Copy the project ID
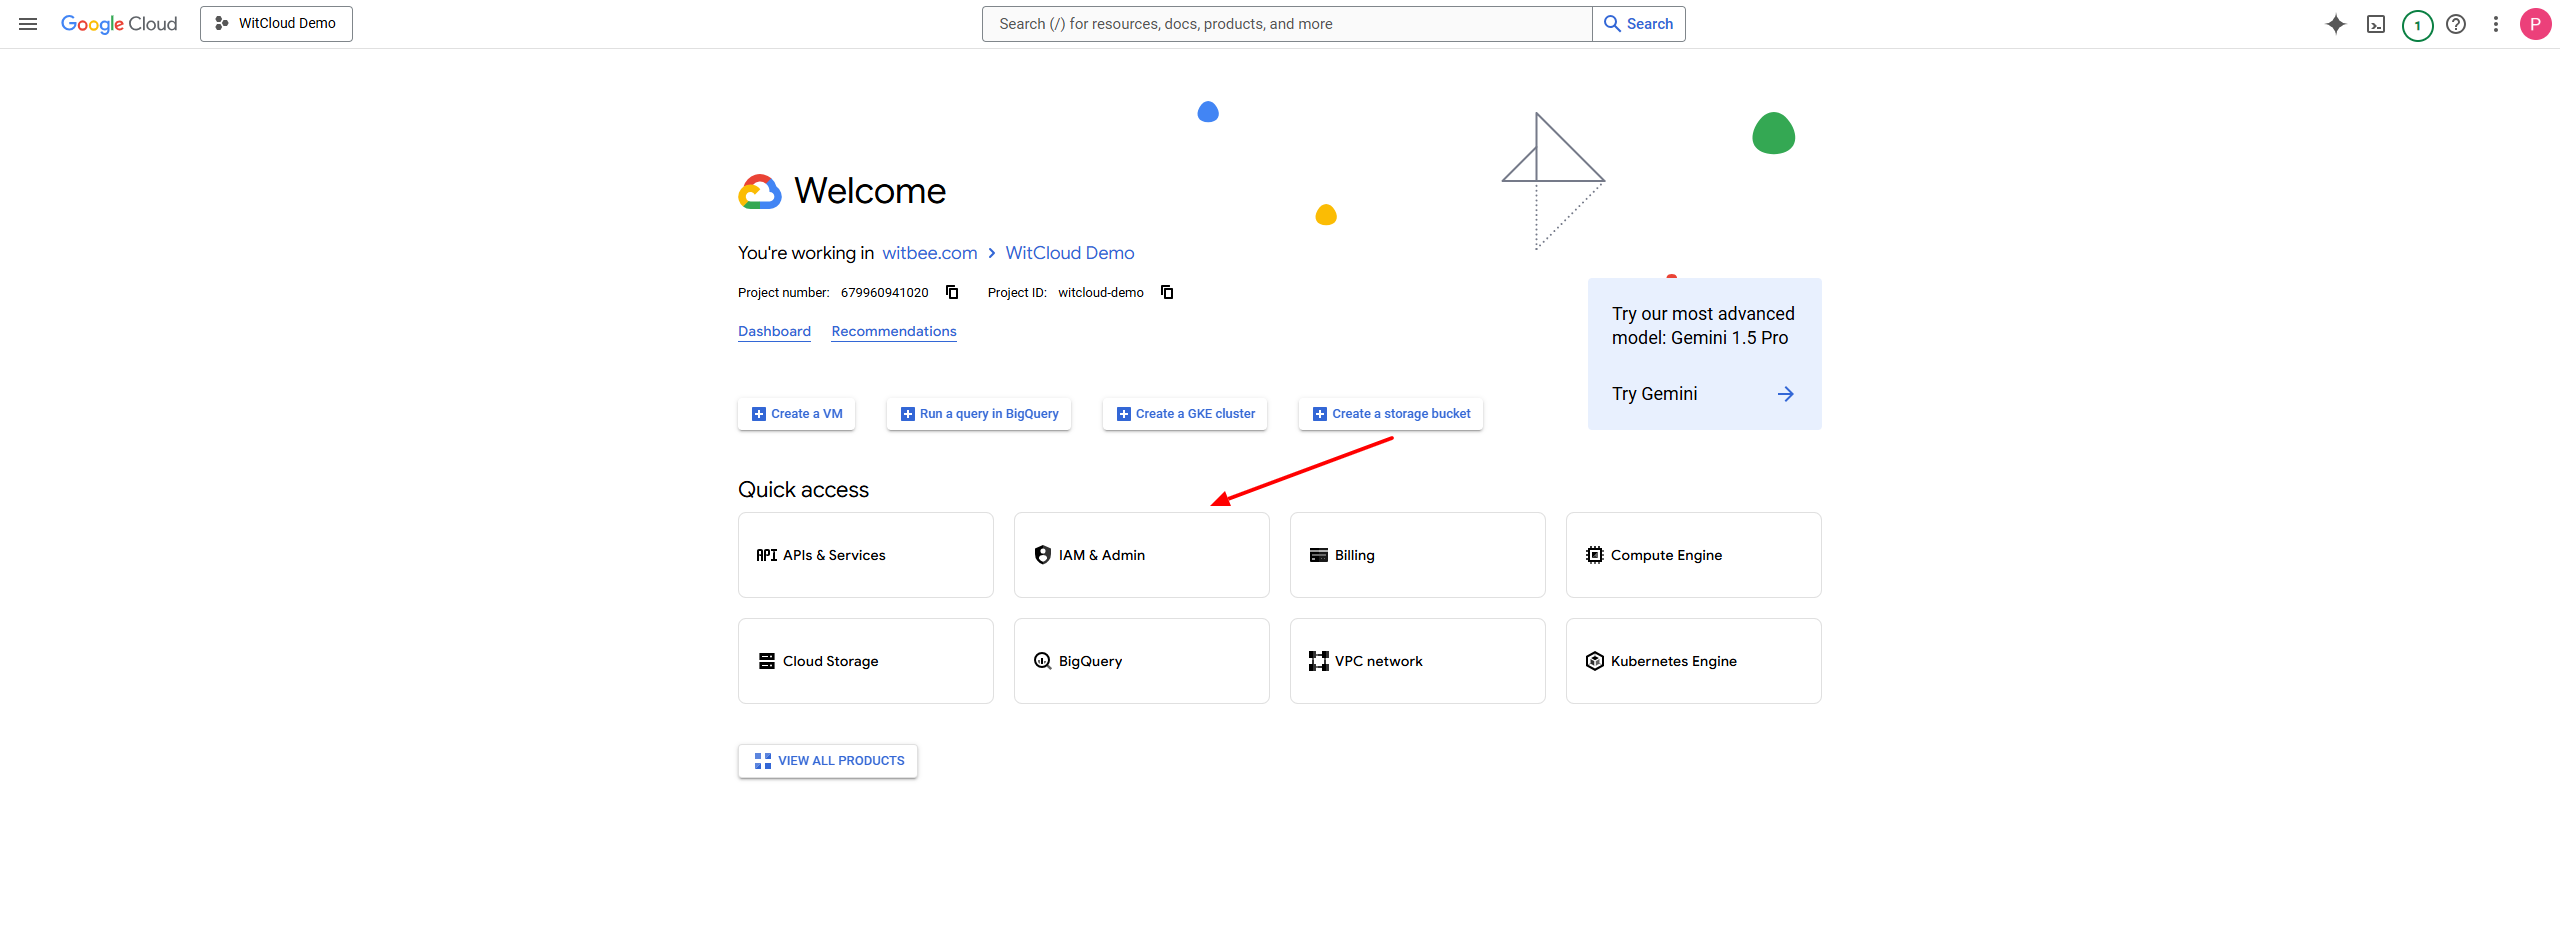Viewport: 2560px width, 945px height. pyautogui.click(x=1167, y=292)
